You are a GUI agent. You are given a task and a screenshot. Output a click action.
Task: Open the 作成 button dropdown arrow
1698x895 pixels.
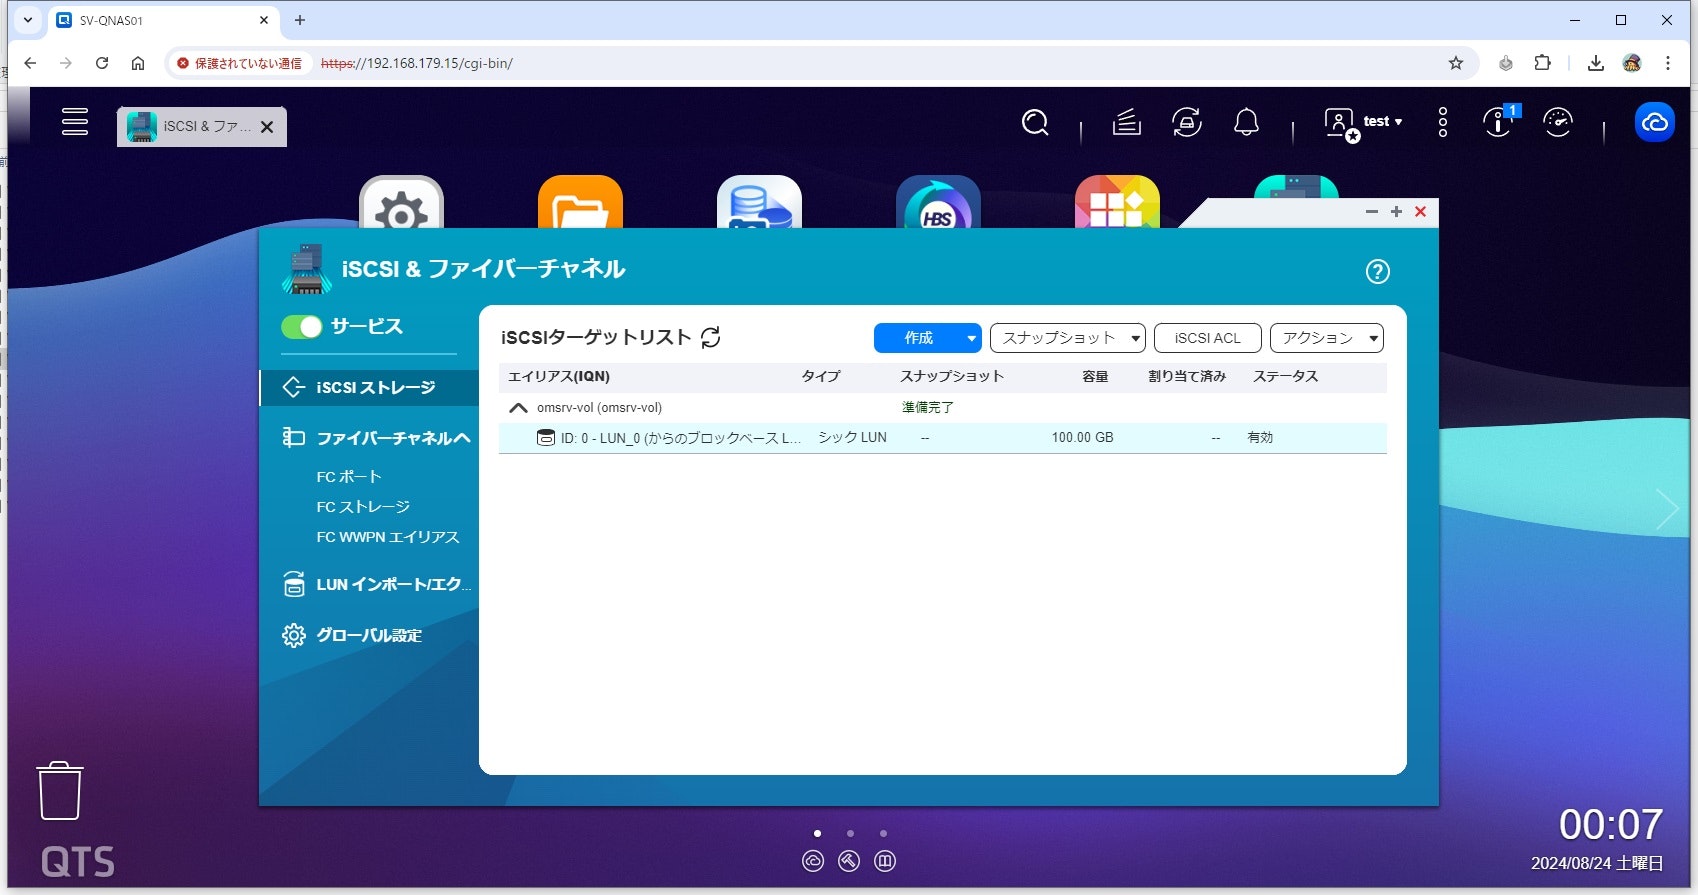point(971,338)
